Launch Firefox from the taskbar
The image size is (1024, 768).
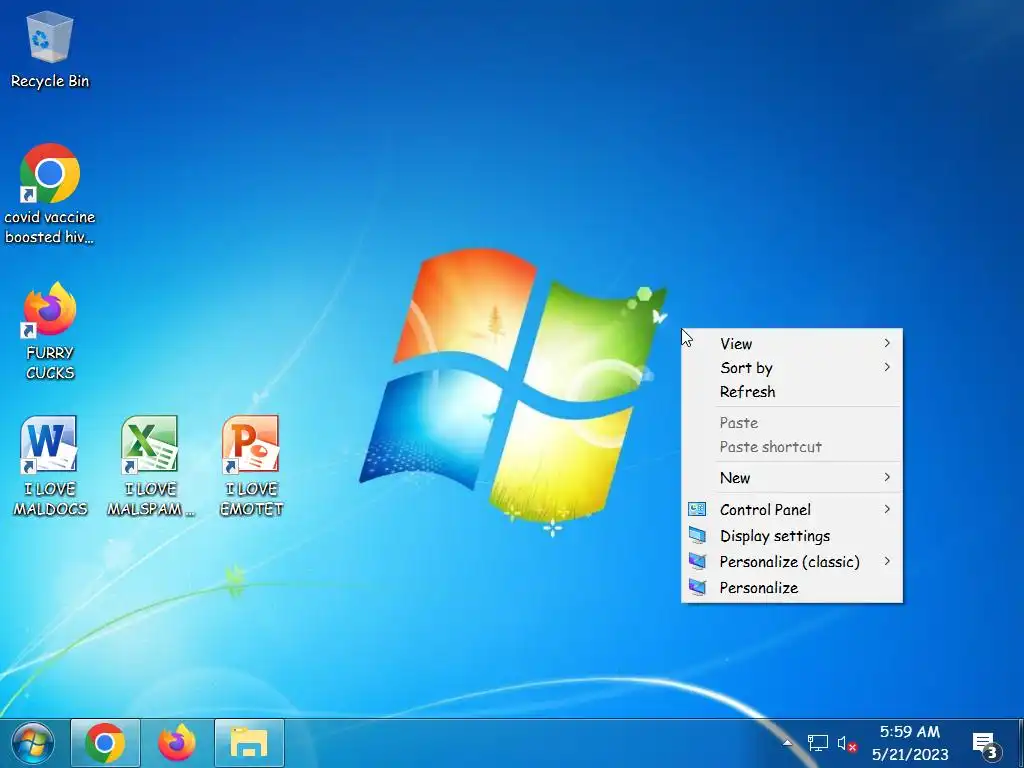point(176,743)
